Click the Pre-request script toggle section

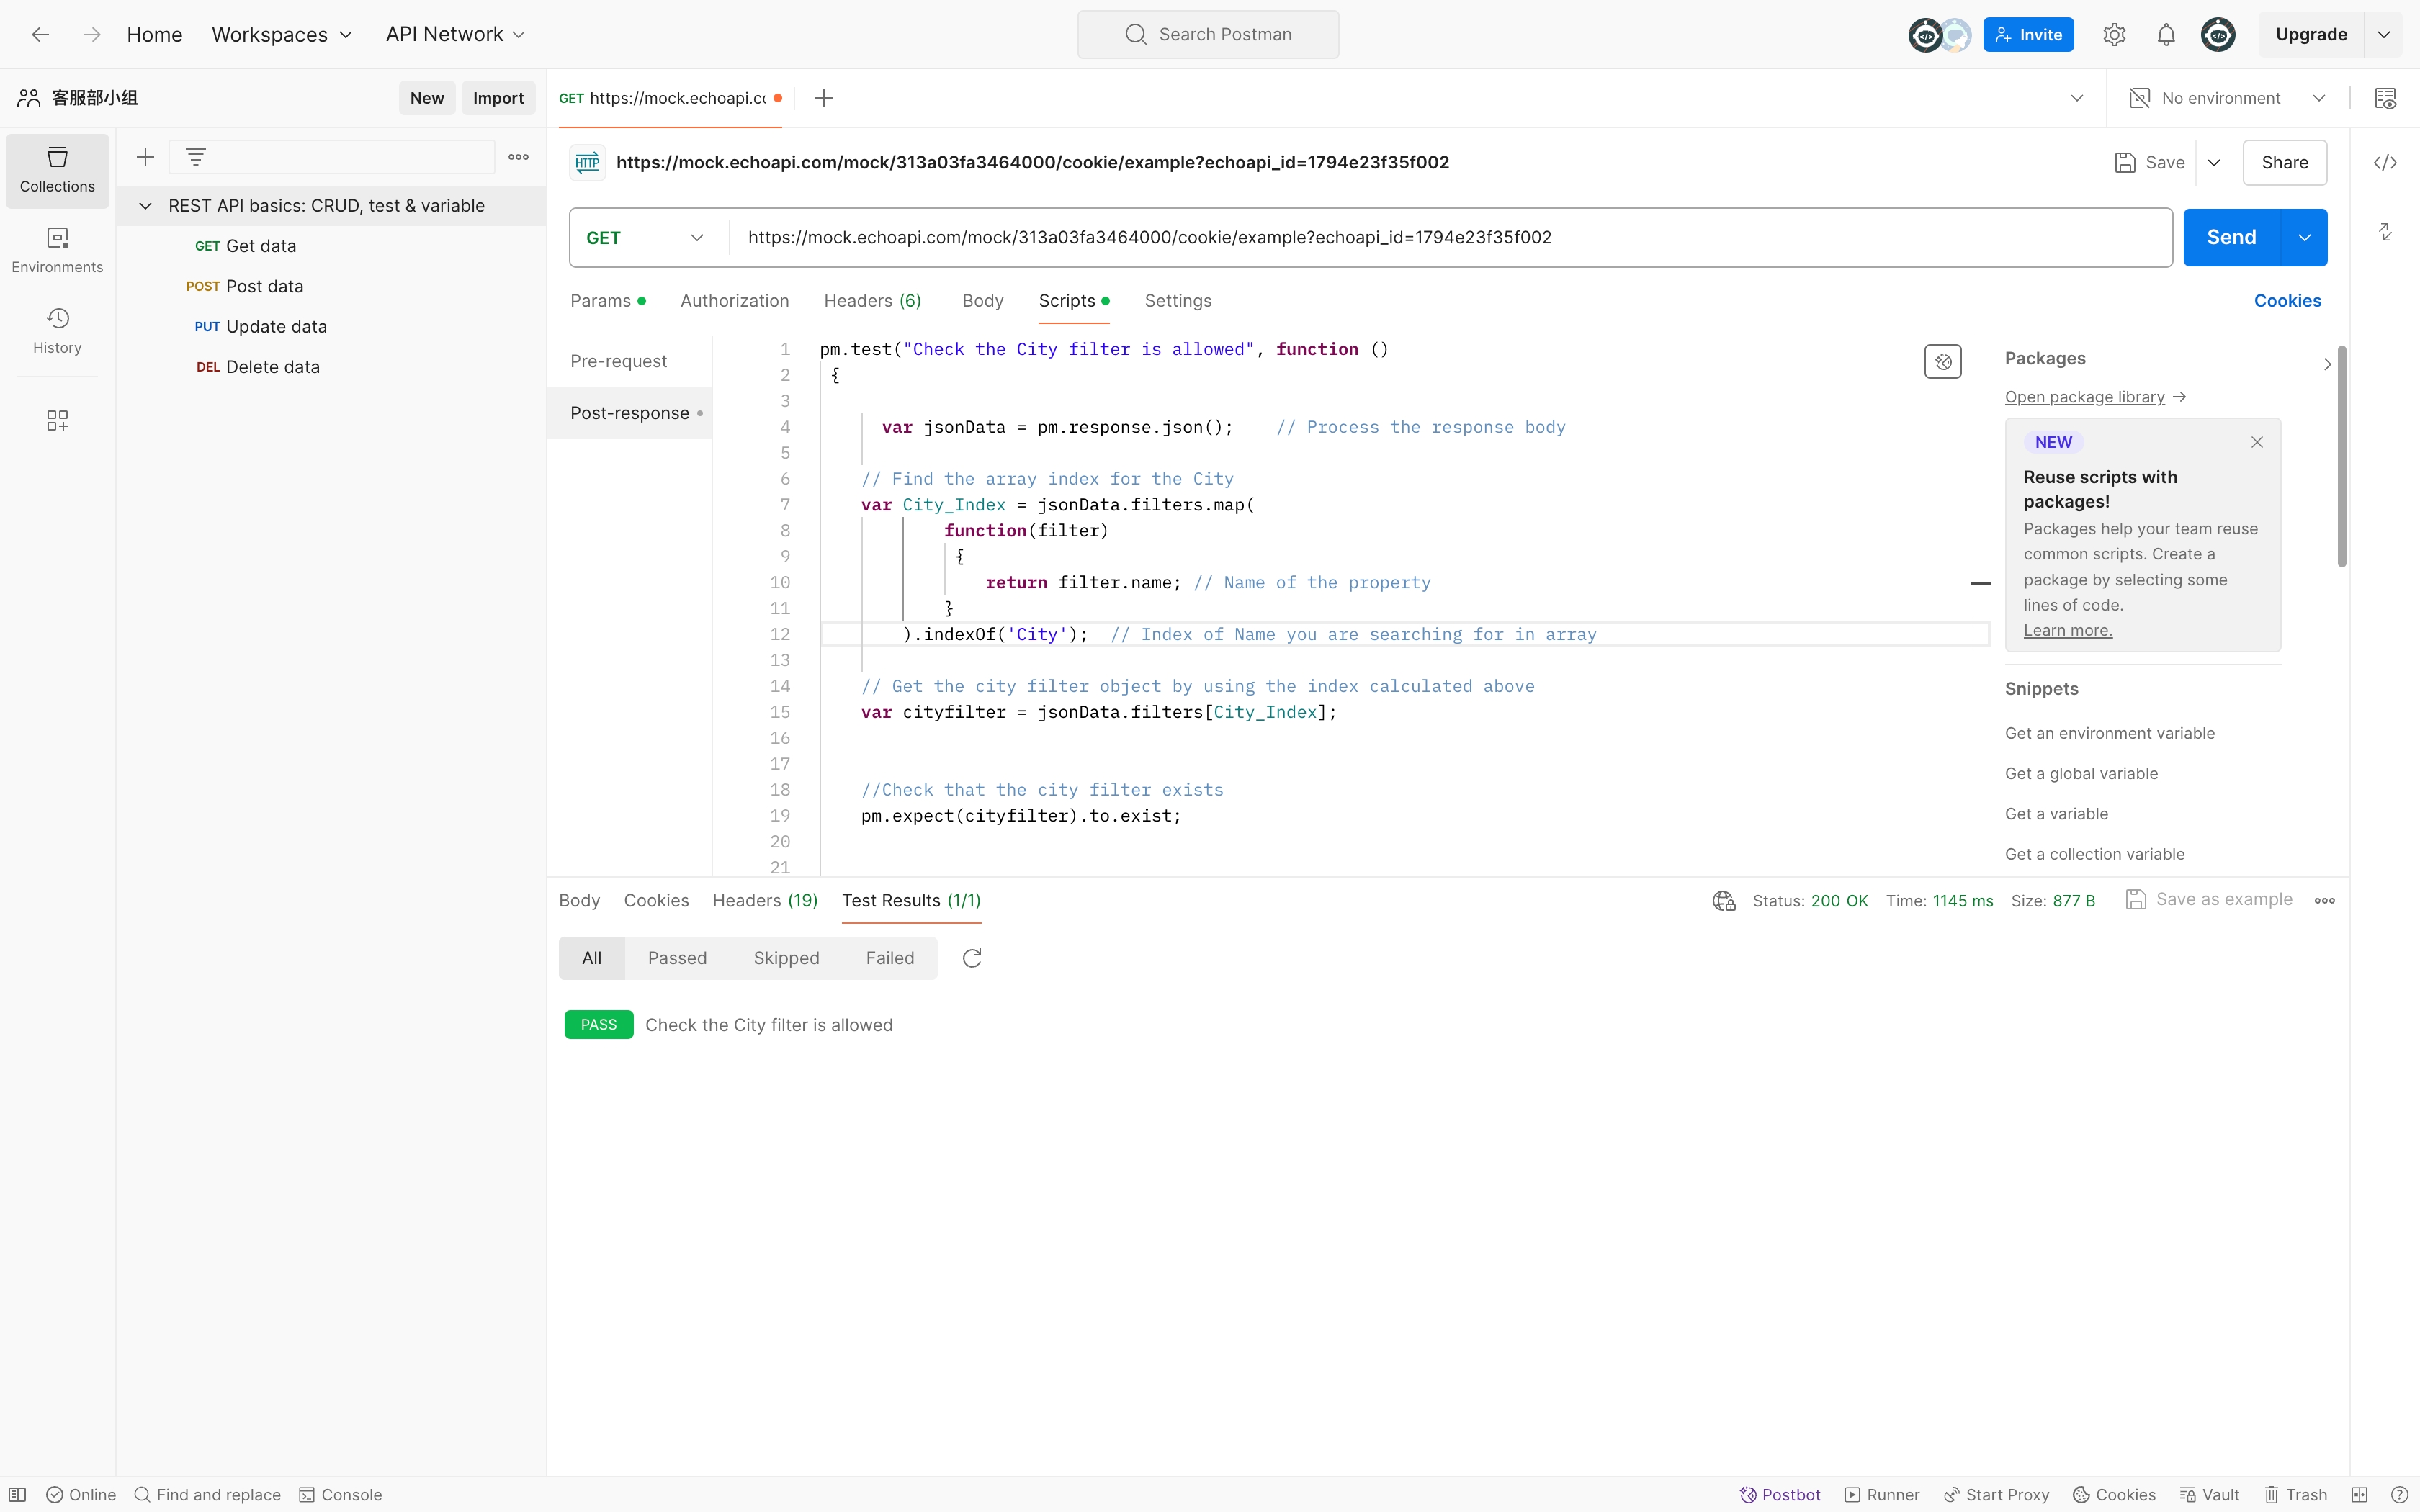[x=620, y=362]
